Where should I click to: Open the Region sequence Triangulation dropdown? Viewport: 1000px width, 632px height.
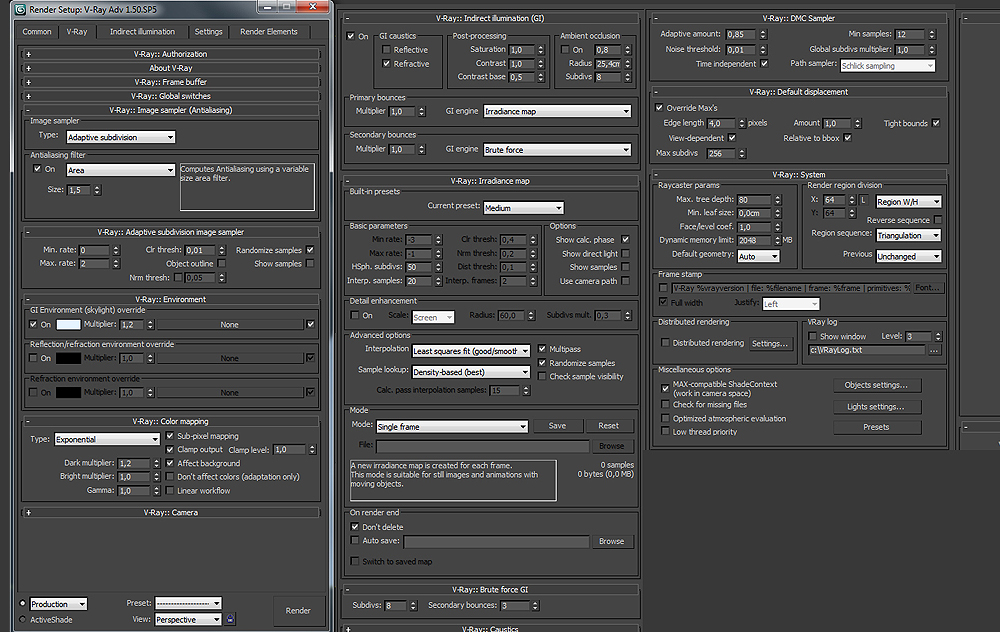[908, 235]
